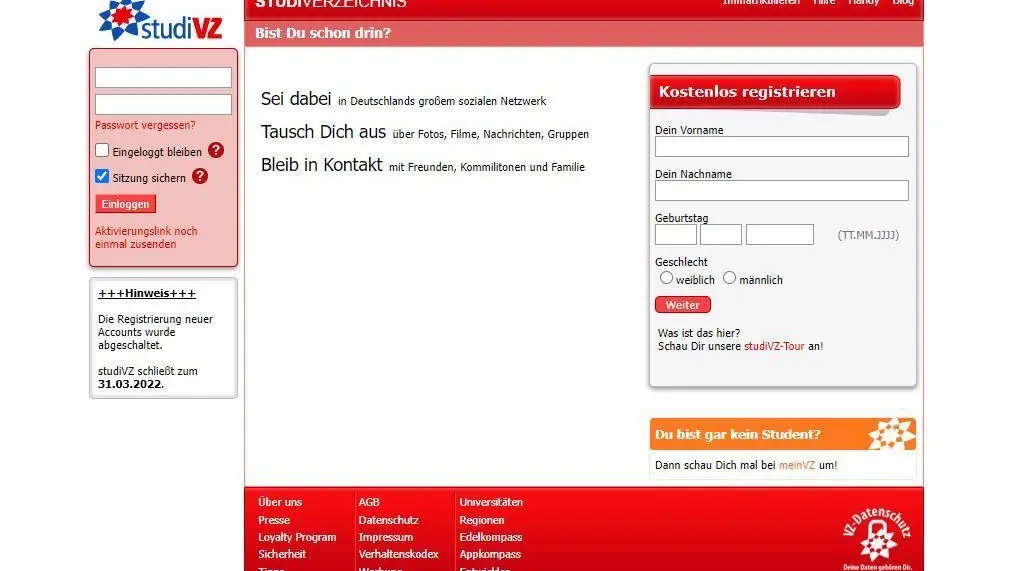Viewport: 1015px width, 571px height.
Task: Uncheck the Sitzung sichern checkbox
Action: (x=102, y=176)
